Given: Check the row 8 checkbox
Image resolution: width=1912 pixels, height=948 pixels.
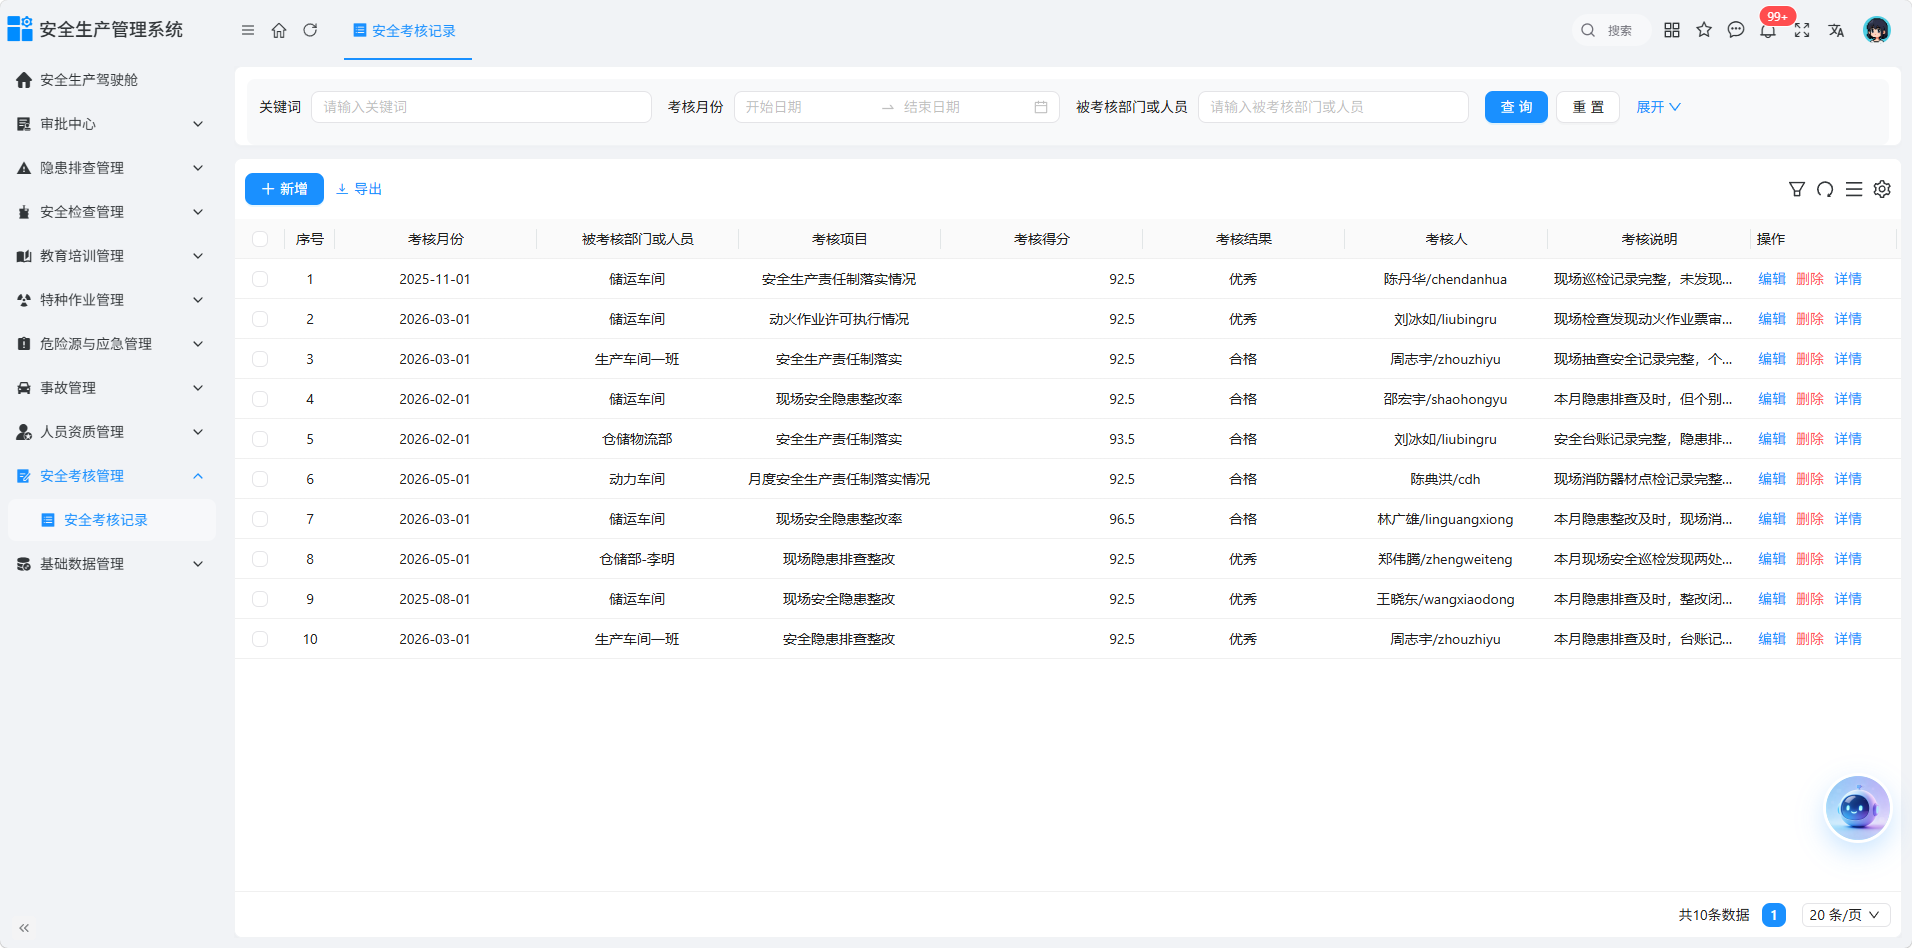Looking at the screenshot, I should [x=260, y=559].
